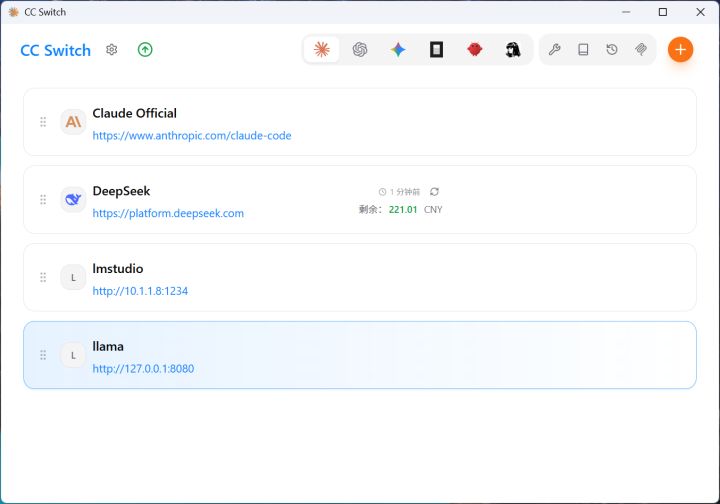Open the settings gear next to CC Switch
This screenshot has height=504, width=720.
pyautogui.click(x=112, y=50)
